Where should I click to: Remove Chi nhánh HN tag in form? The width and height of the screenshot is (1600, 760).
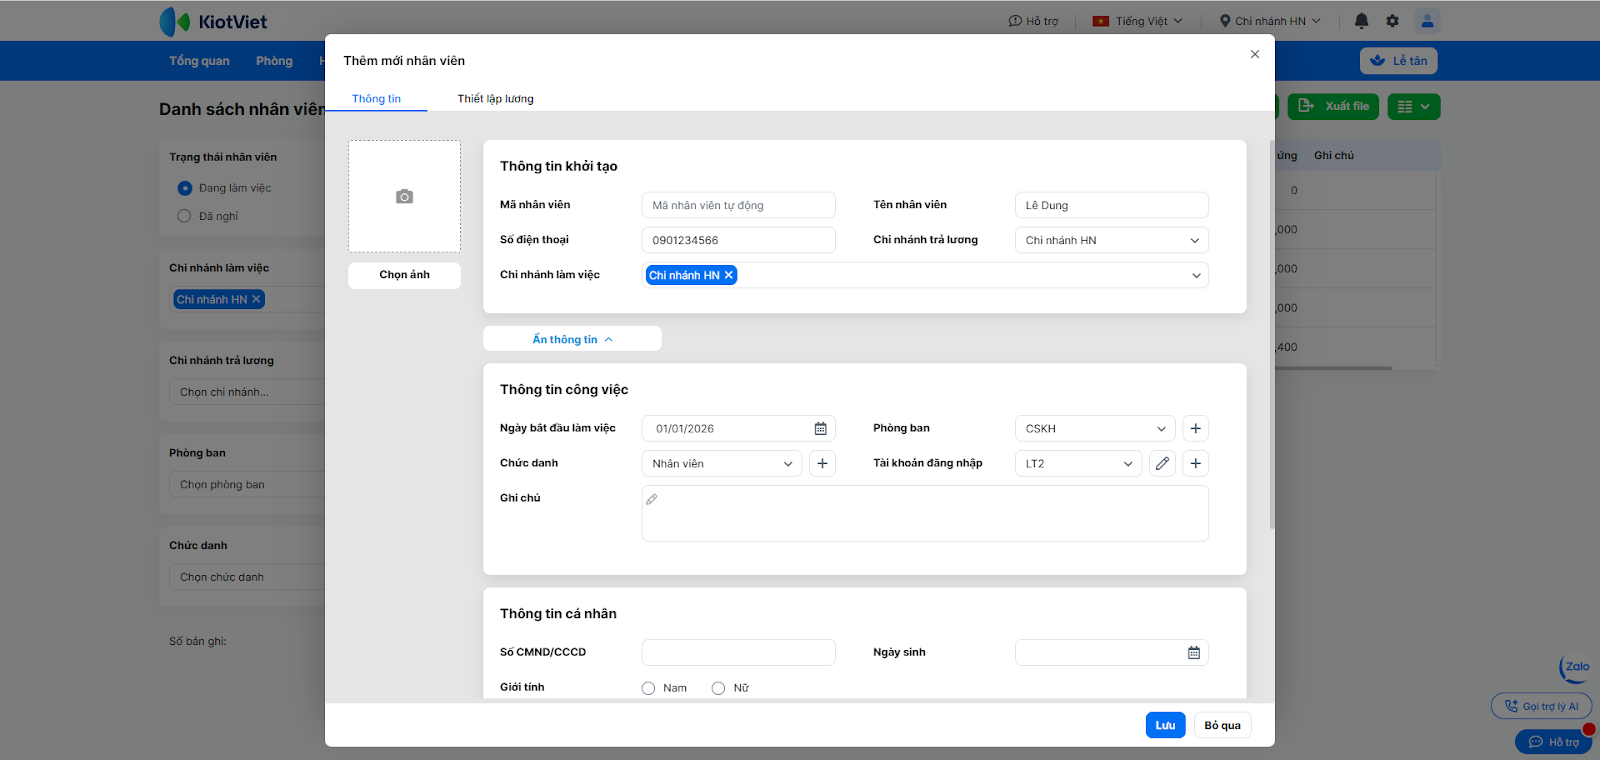(729, 275)
